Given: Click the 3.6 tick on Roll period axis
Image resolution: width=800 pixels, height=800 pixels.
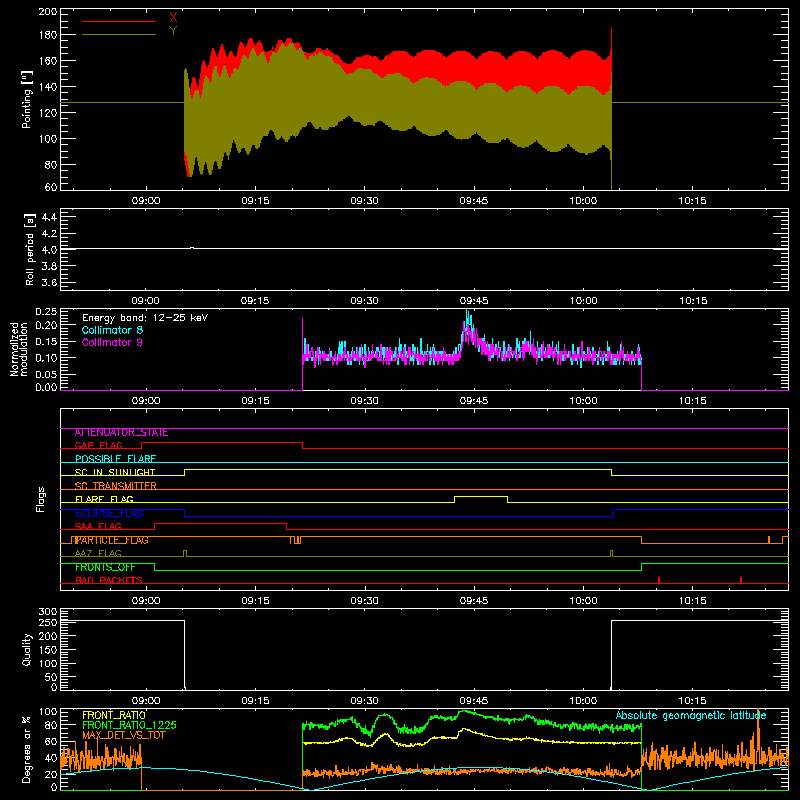Looking at the screenshot, I should click(49, 283).
